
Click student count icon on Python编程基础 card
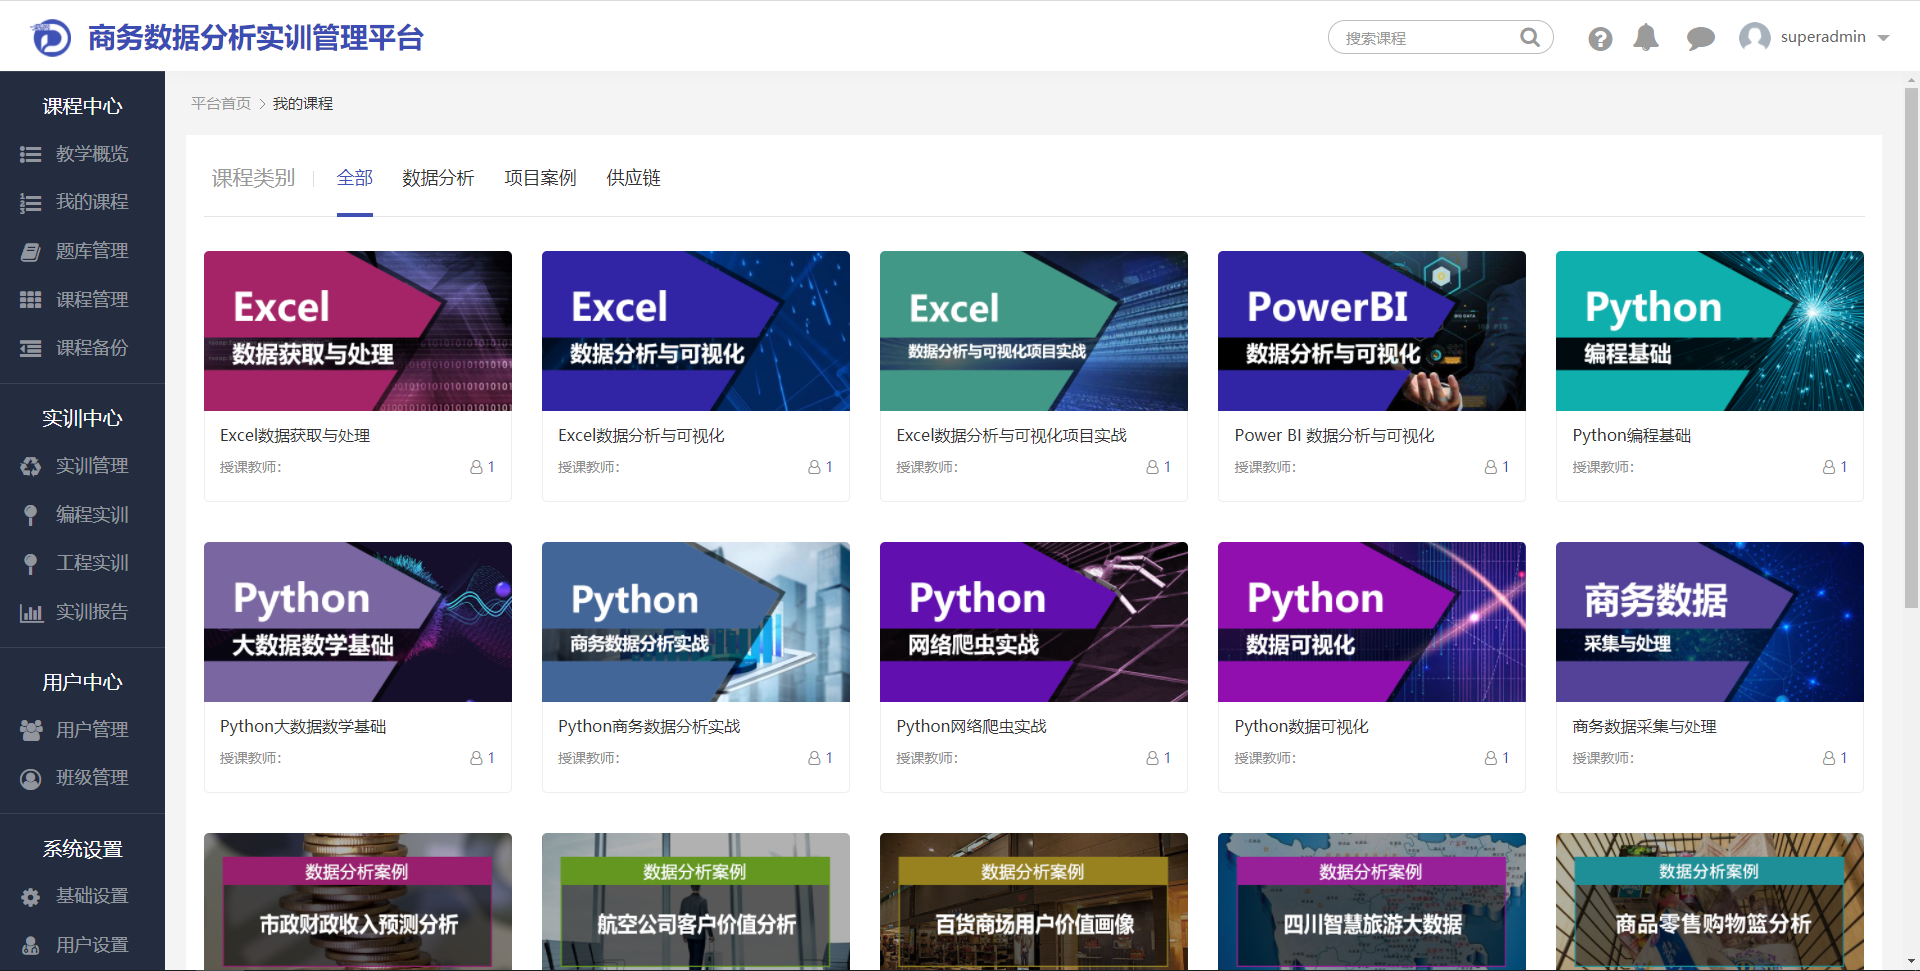pos(1829,467)
